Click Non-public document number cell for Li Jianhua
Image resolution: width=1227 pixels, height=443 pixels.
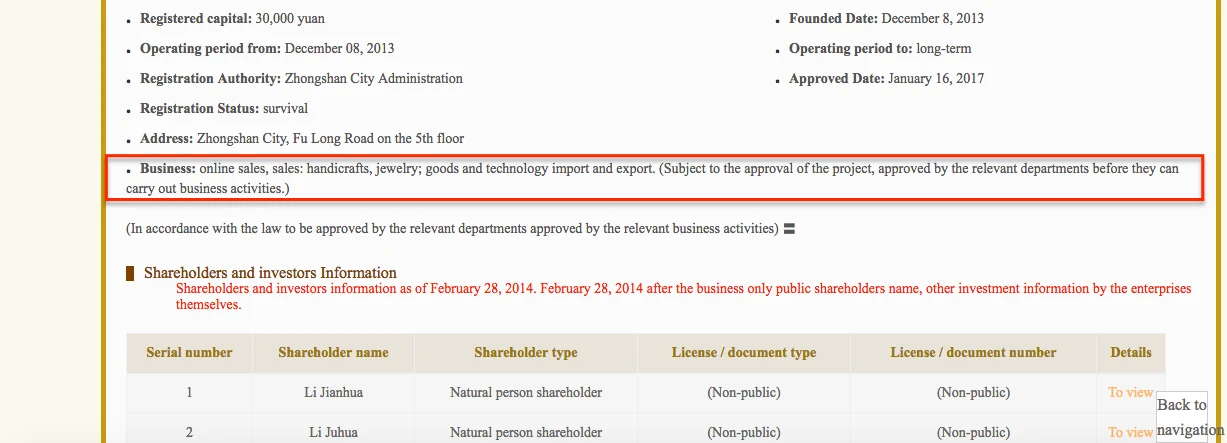(973, 393)
